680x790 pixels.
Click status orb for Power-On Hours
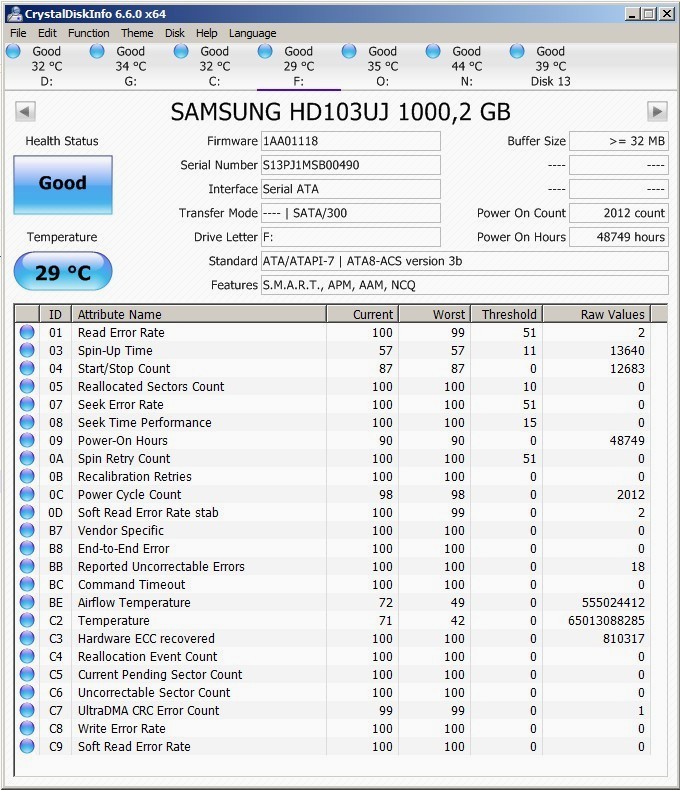(27, 440)
